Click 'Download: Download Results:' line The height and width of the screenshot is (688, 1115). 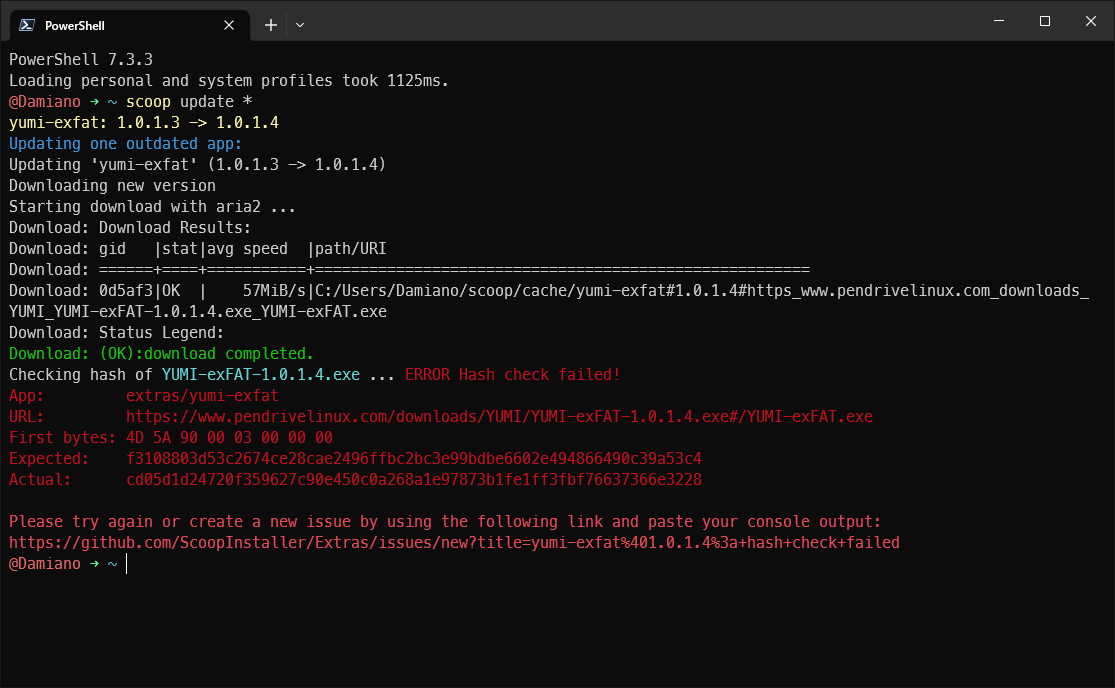tap(129, 227)
